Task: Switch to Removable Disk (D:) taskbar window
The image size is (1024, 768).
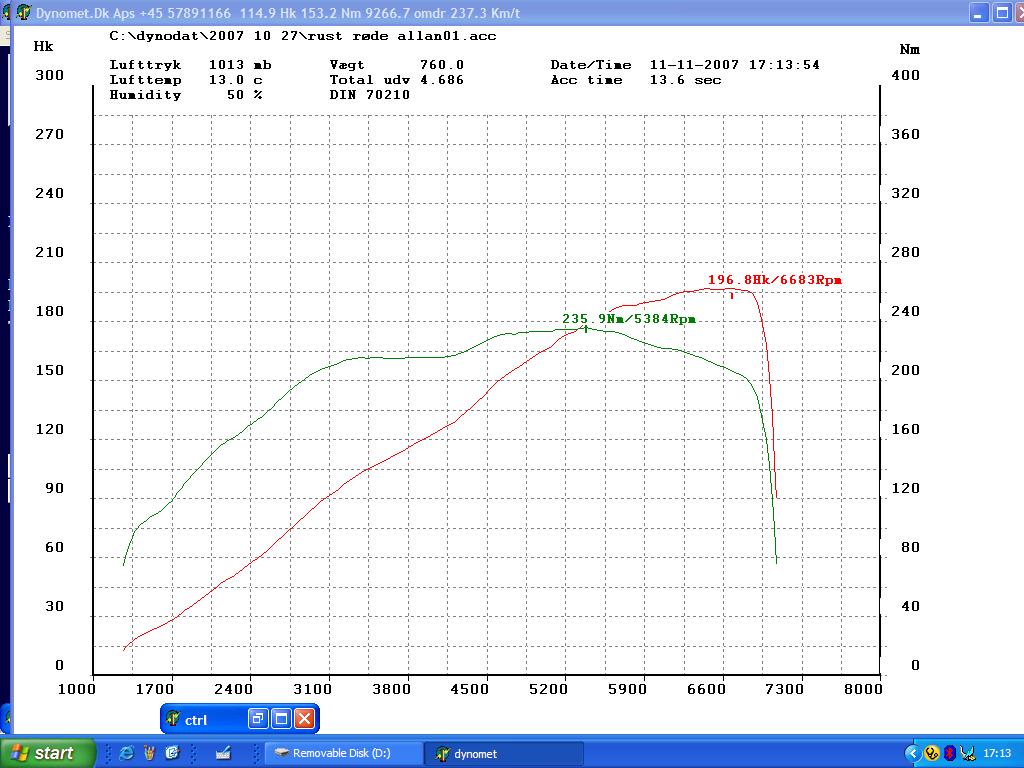Action: (x=342, y=754)
